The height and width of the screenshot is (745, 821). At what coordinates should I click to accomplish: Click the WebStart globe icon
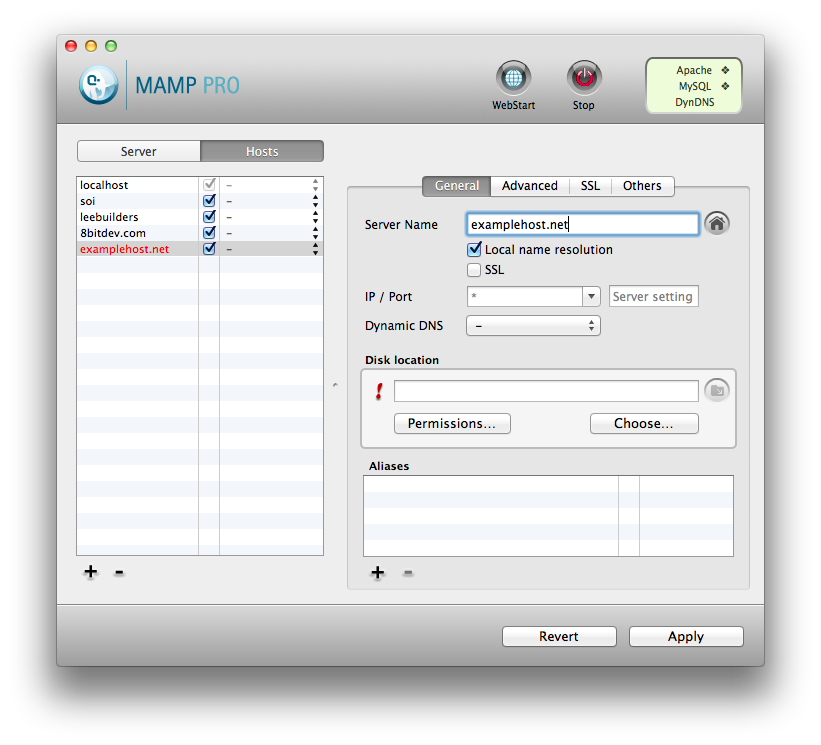coord(513,78)
